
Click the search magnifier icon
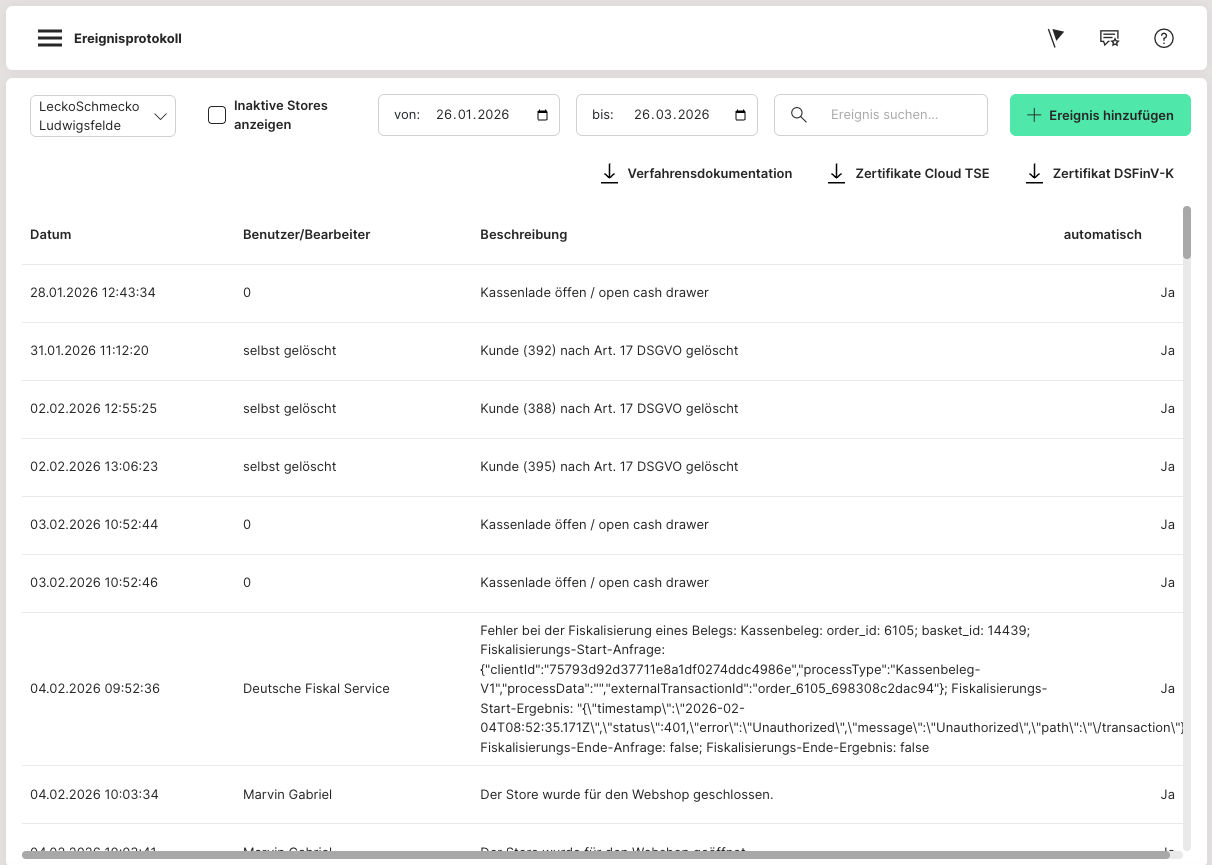click(x=799, y=115)
